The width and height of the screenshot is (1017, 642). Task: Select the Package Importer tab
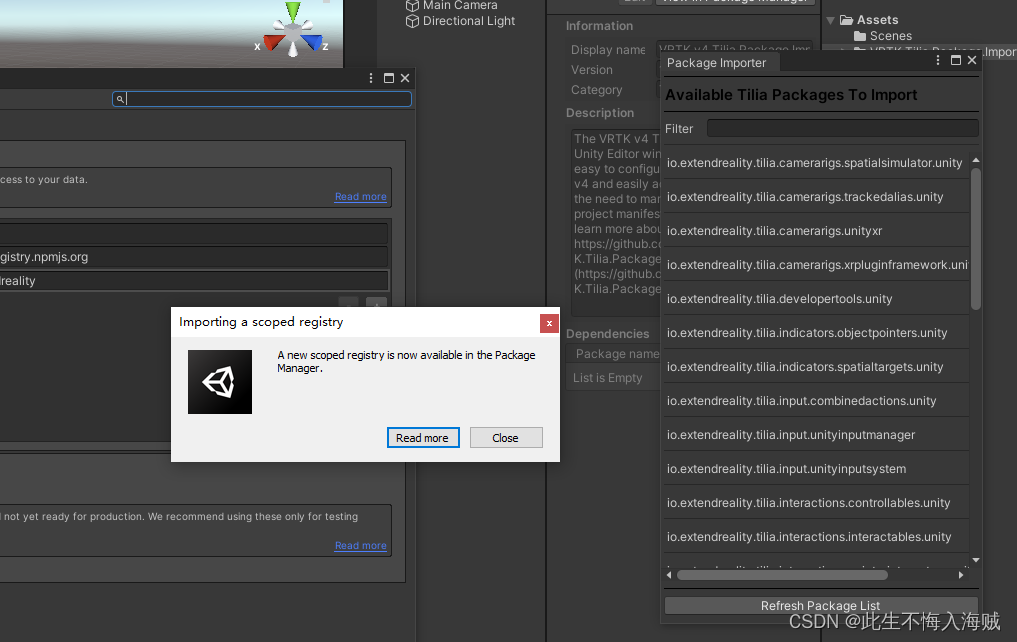[x=717, y=63]
